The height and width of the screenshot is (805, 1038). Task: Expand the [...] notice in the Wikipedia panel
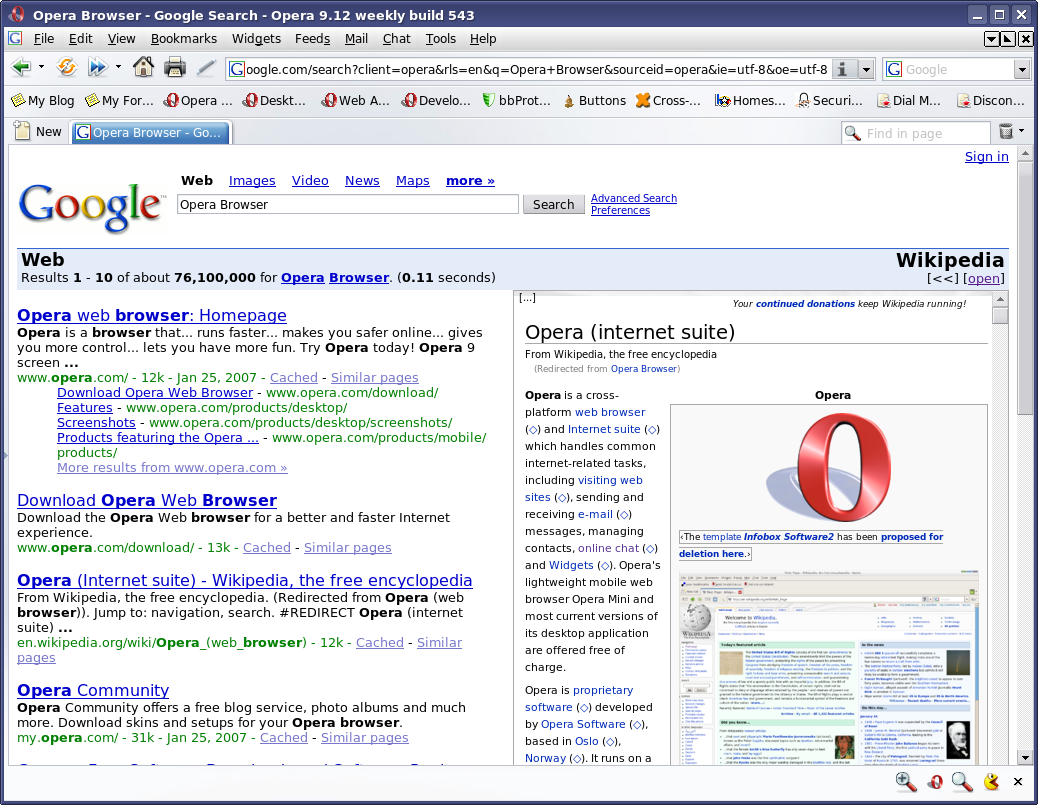(x=527, y=297)
